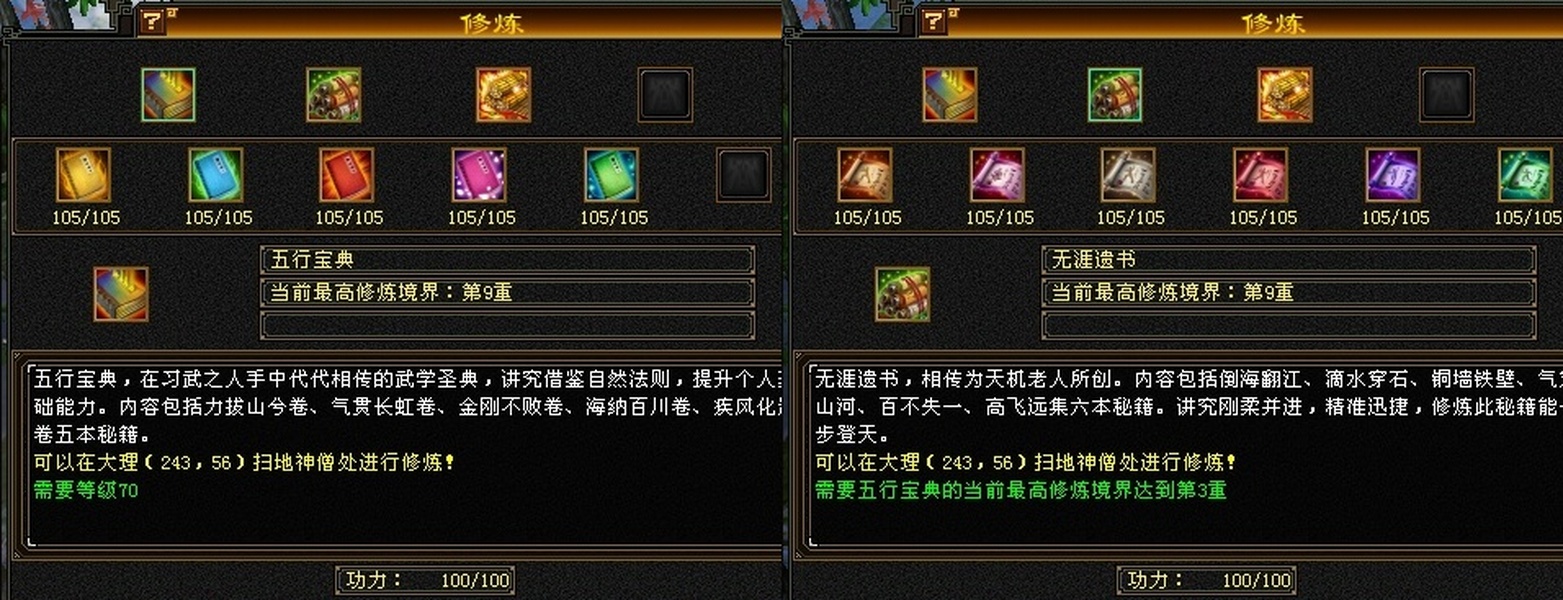1563x600 pixels.
Task: Pick the purple scroll in the right panel
Action: [1393, 175]
